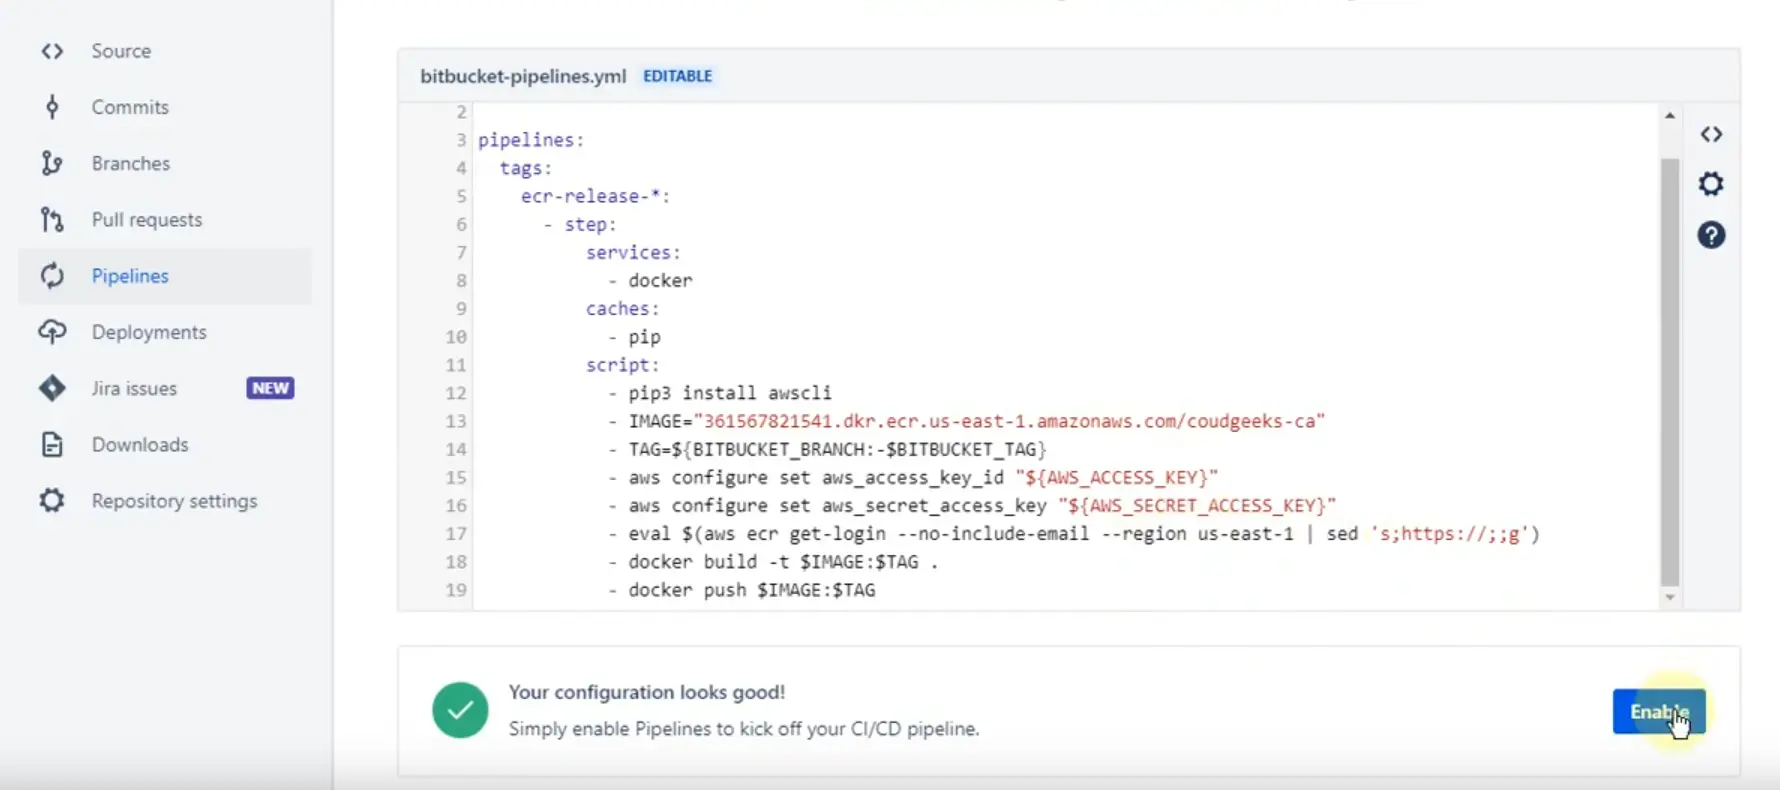Click 'Your configuration looks good!' message
This screenshot has height=790, width=1780.
click(647, 692)
